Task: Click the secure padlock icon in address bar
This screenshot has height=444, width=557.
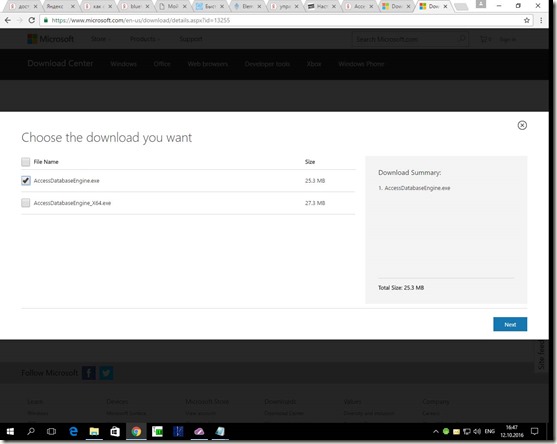Action: (x=45, y=20)
